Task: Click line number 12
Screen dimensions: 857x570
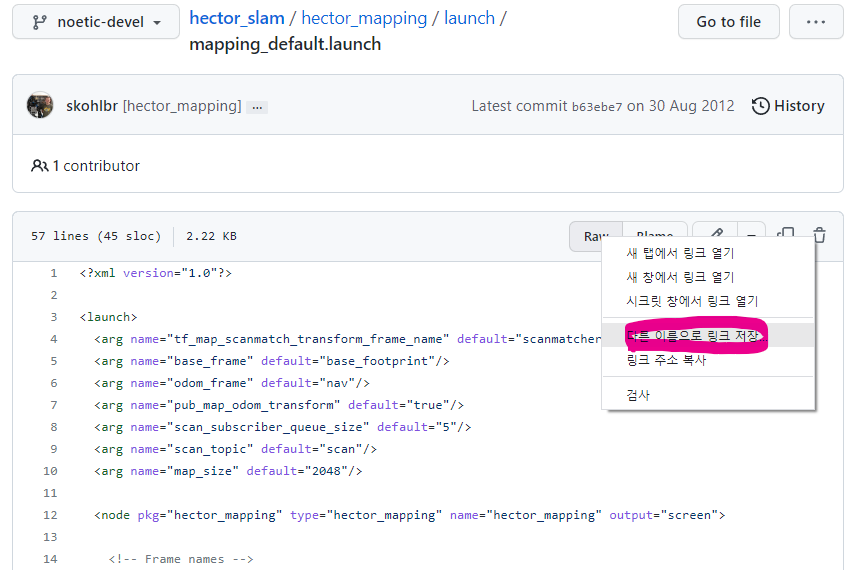Action: click(50, 515)
